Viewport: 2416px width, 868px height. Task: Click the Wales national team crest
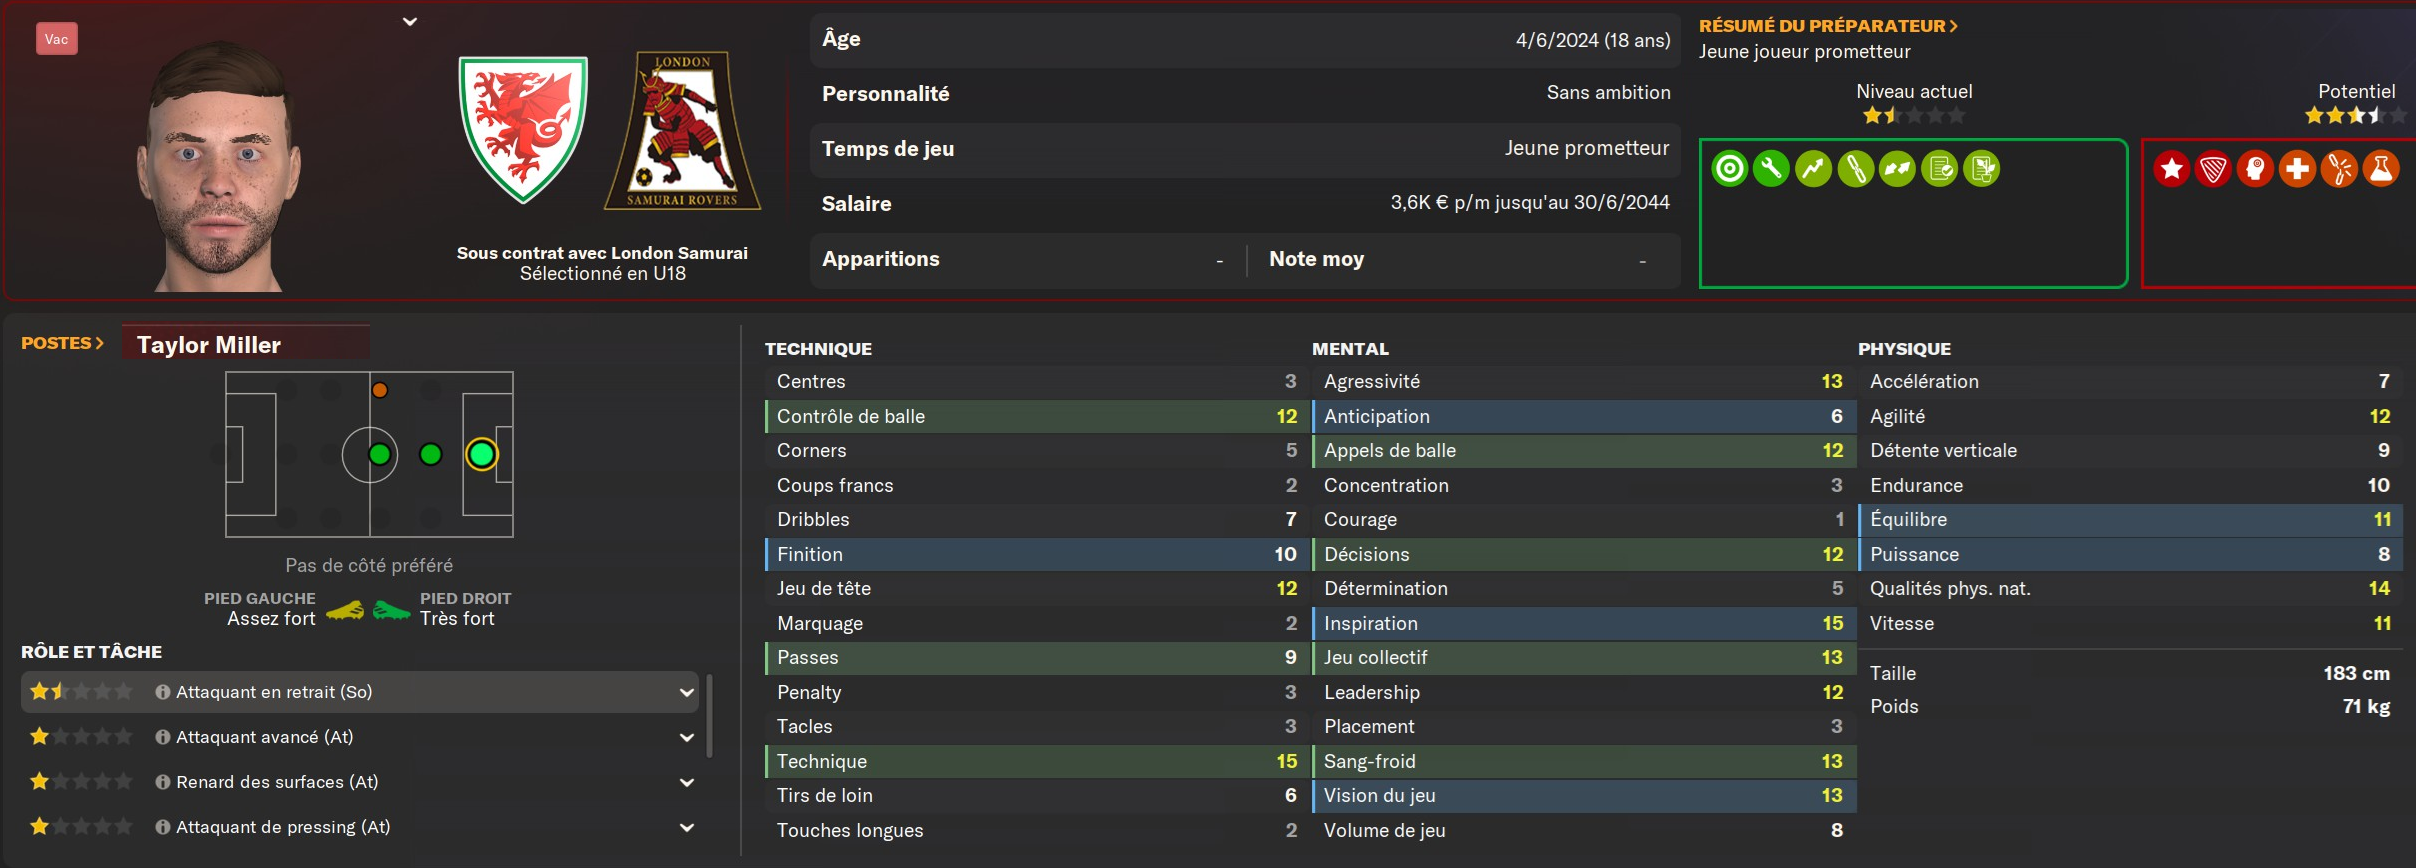point(523,129)
